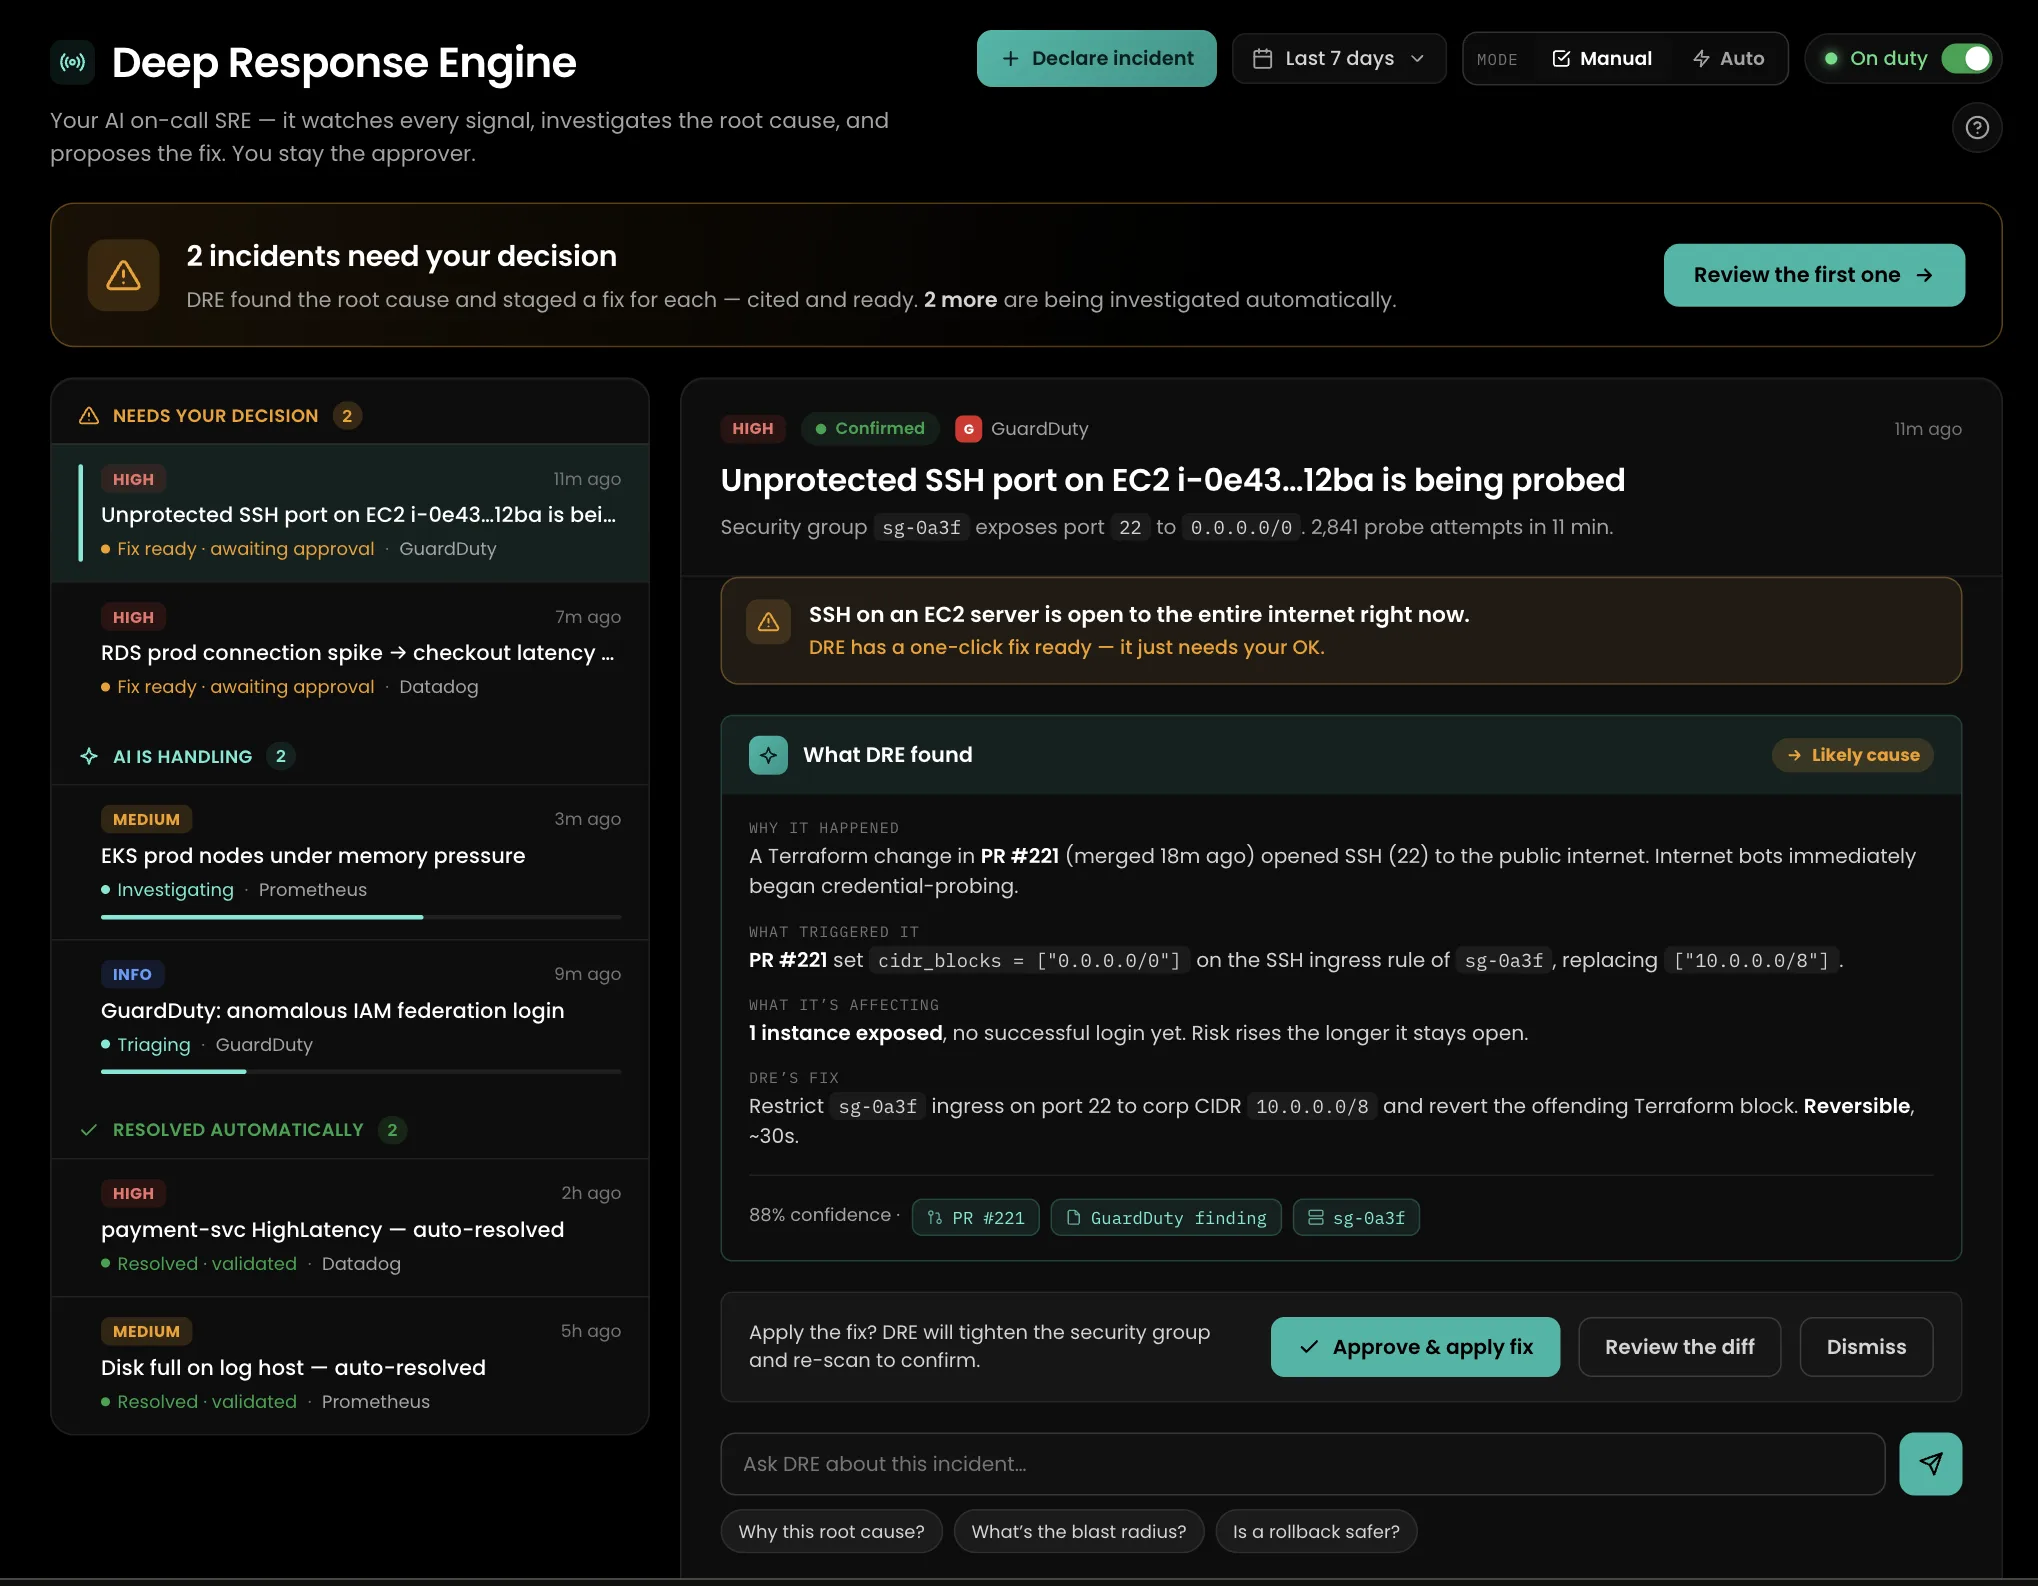Click the Likely cause badge
Screen dimensions: 2038x1586
pyautogui.click(x=1852, y=755)
